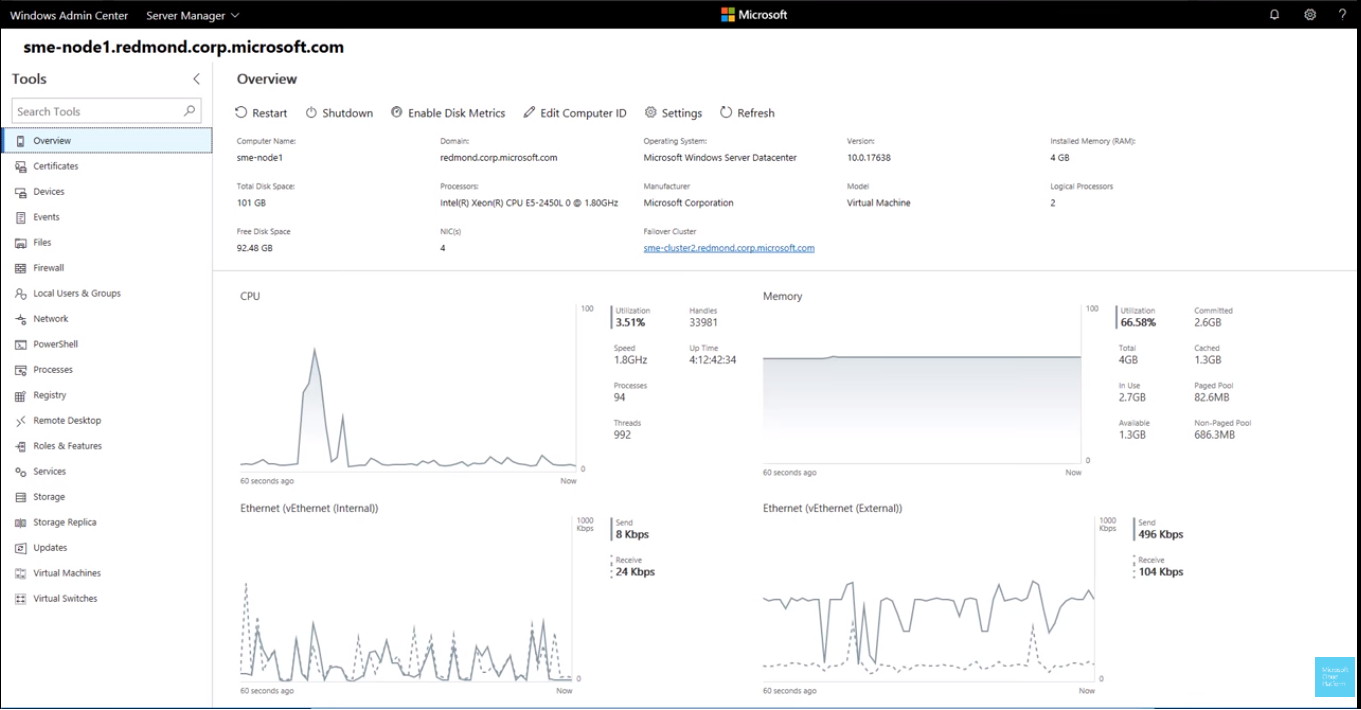Click the Paged Pool value 82.6MB
Viewport: 1361px width, 710px height.
[x=1212, y=398]
